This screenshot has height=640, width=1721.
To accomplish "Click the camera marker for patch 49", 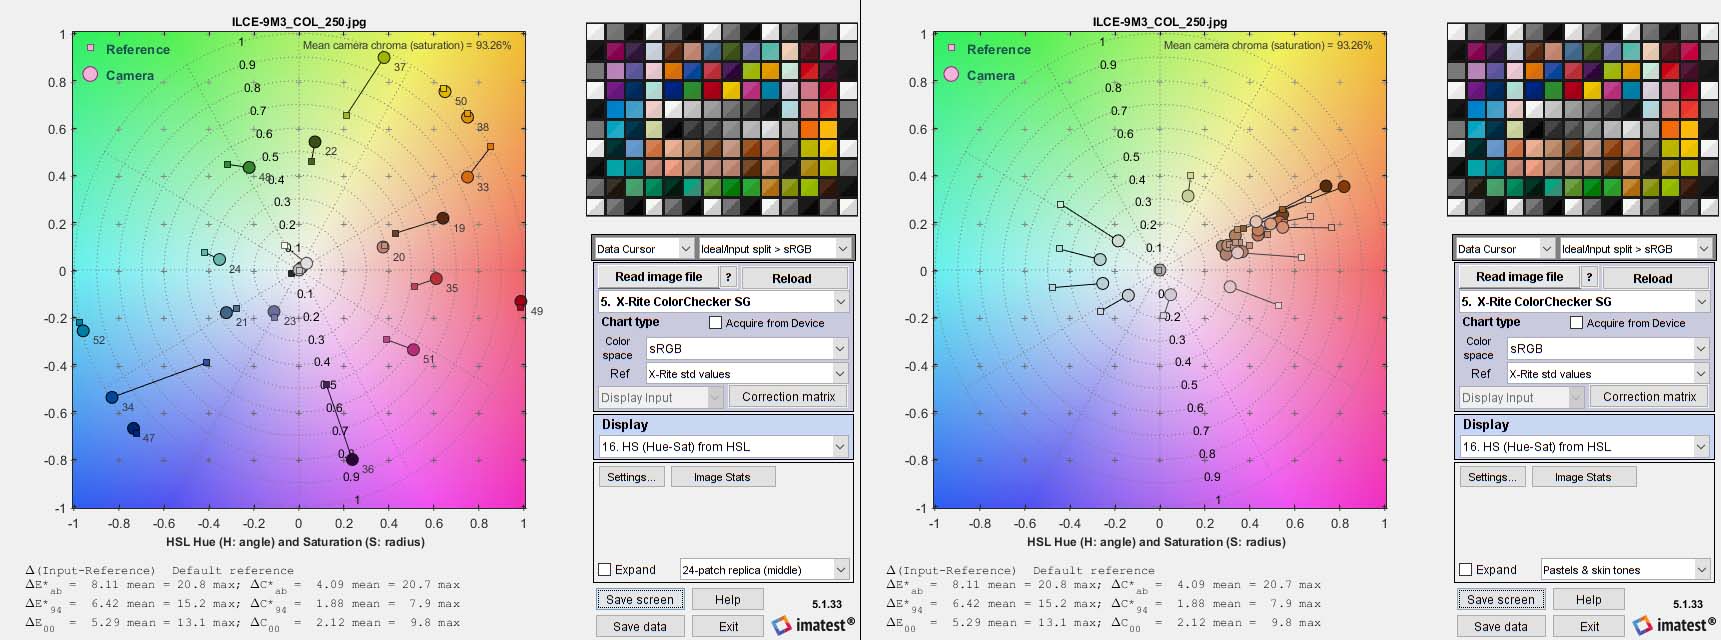I will tap(520, 302).
